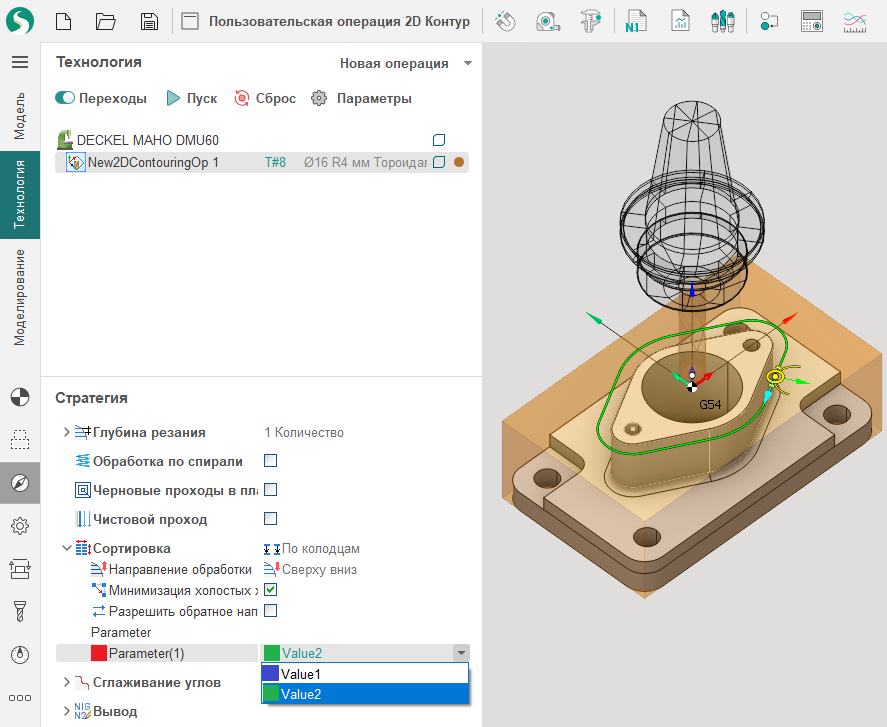Click the red Parameter(1) color swatch
Viewport: 887px width, 727px height.
pyautogui.click(x=99, y=653)
